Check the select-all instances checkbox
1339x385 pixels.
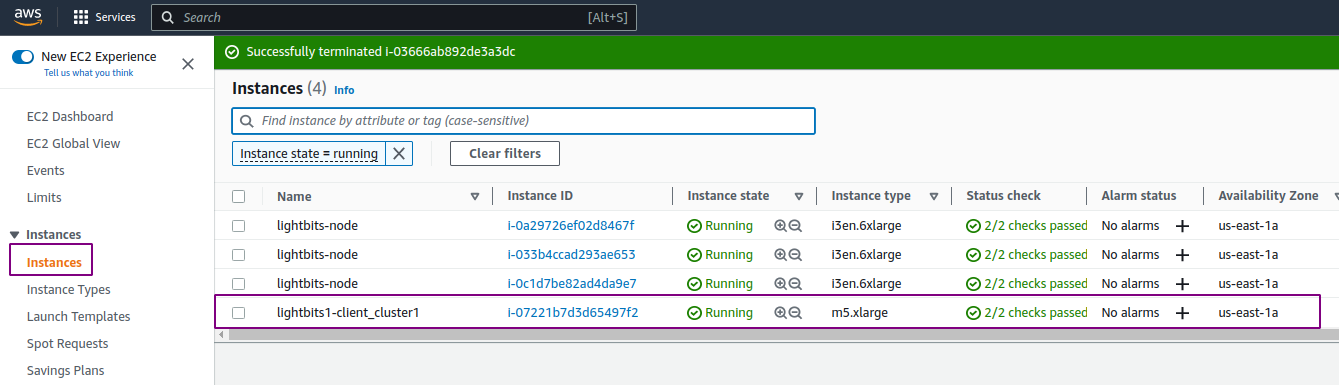238,196
